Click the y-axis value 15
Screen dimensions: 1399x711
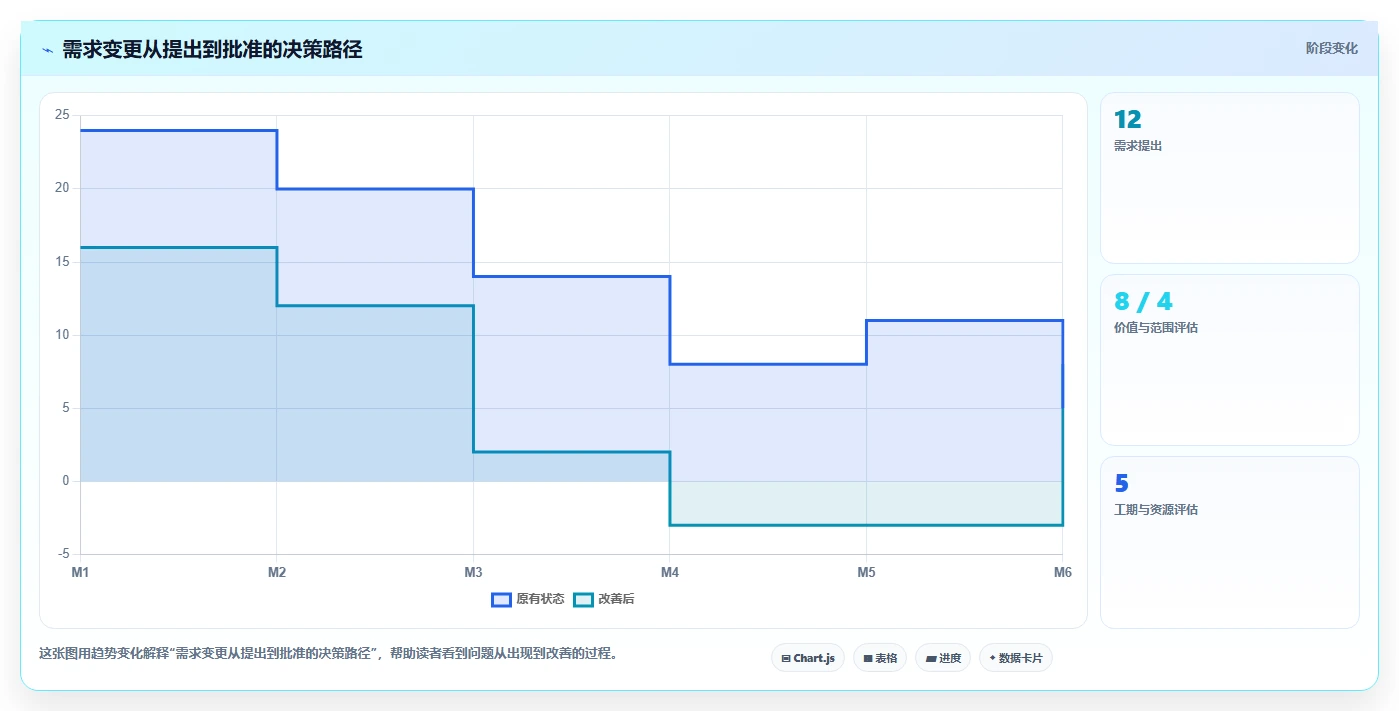tap(62, 262)
